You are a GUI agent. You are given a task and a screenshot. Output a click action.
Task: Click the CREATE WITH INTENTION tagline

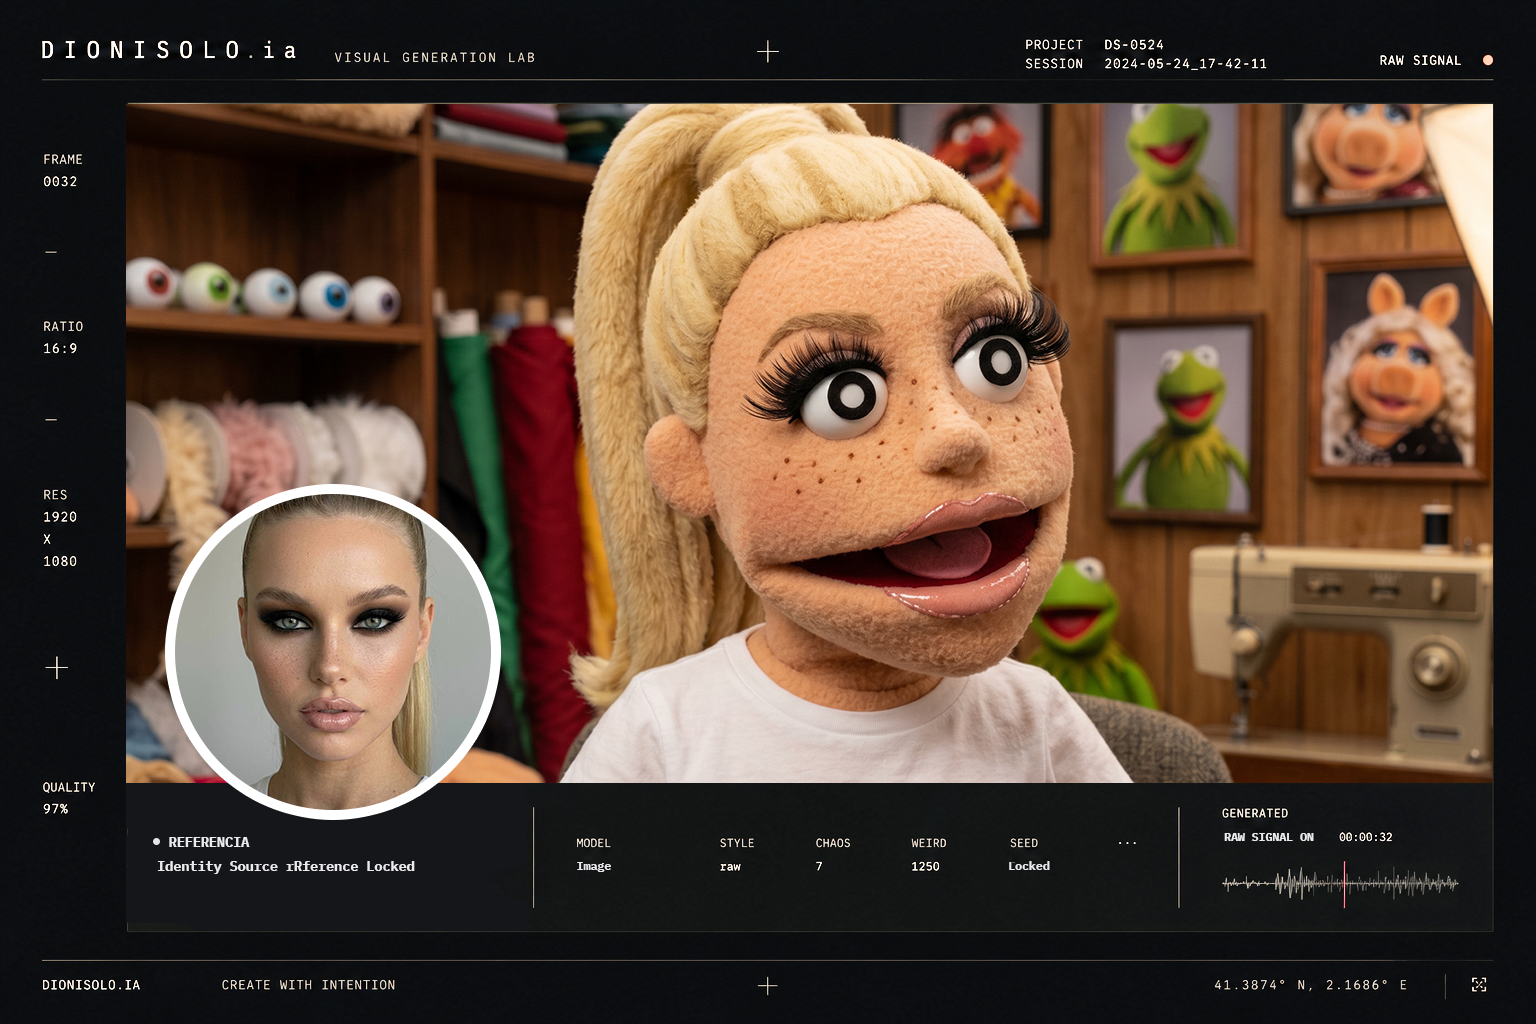309,985
